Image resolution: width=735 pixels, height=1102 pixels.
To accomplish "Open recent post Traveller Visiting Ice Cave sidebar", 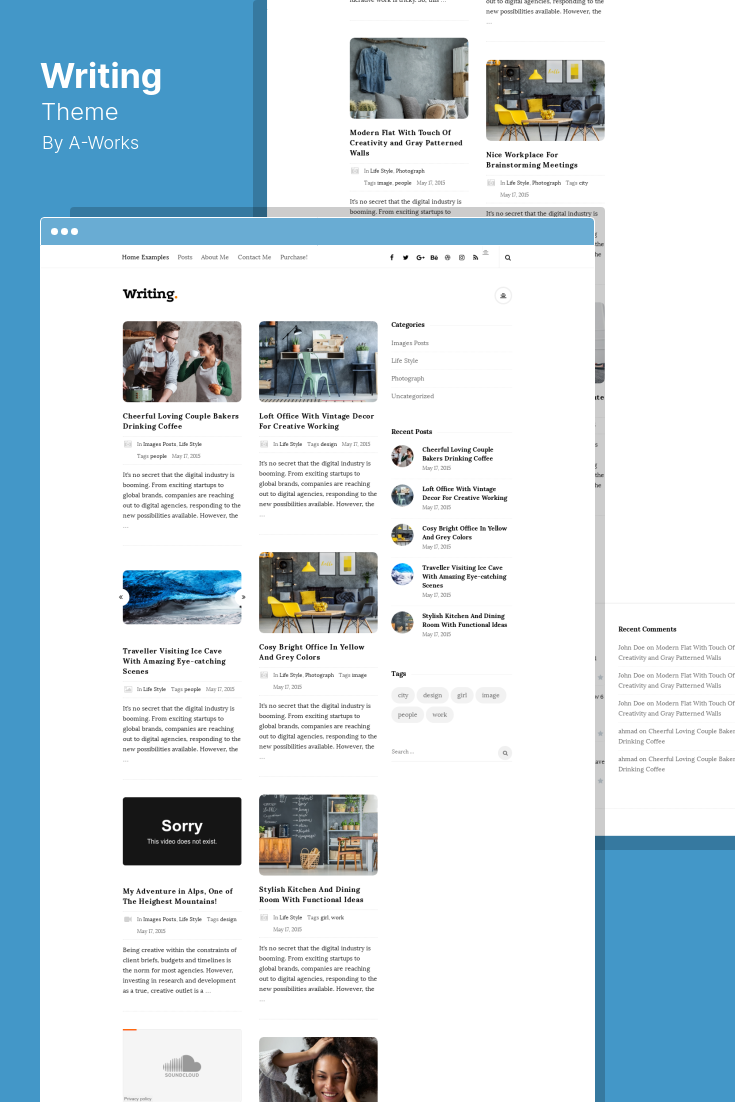I will (x=464, y=576).
